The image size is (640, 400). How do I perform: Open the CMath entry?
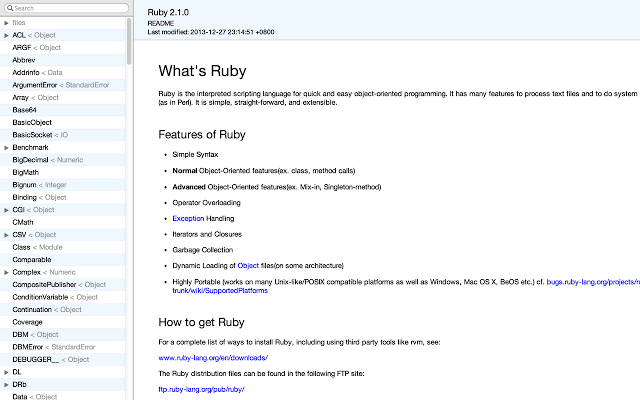(62, 222)
